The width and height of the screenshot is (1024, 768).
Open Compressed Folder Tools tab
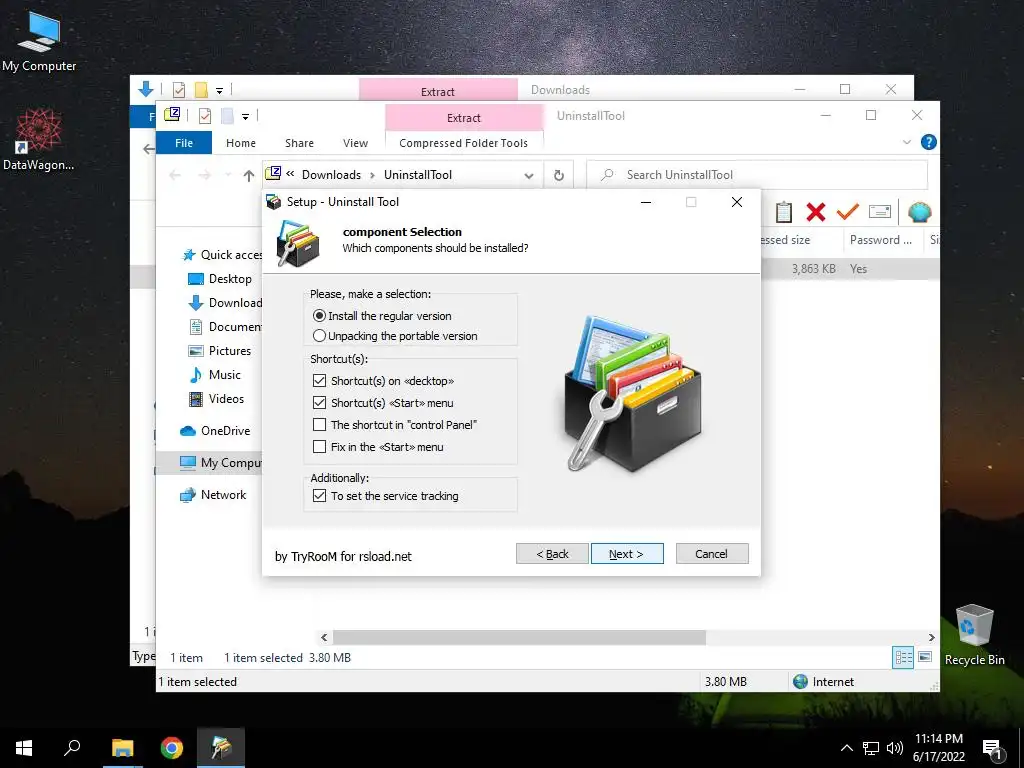tap(463, 142)
